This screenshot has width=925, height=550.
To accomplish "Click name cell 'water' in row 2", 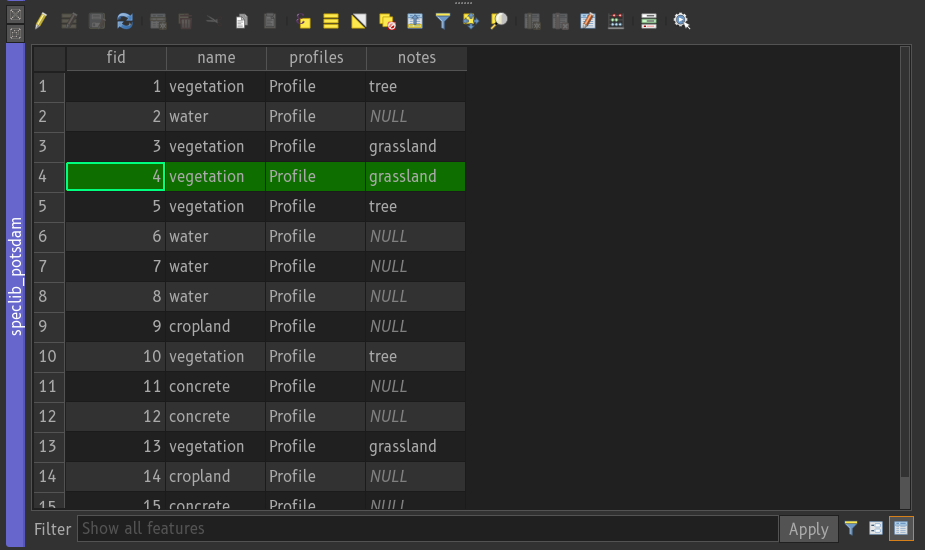I will pyautogui.click(x=216, y=116).
